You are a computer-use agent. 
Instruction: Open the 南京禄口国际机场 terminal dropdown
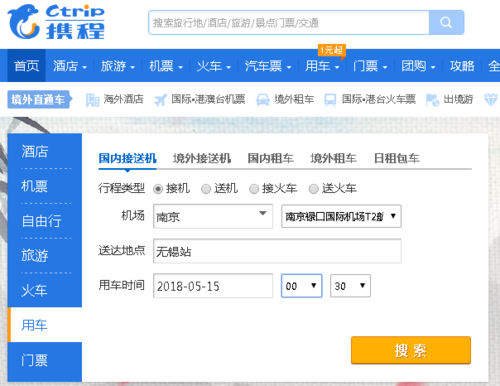[341, 216]
